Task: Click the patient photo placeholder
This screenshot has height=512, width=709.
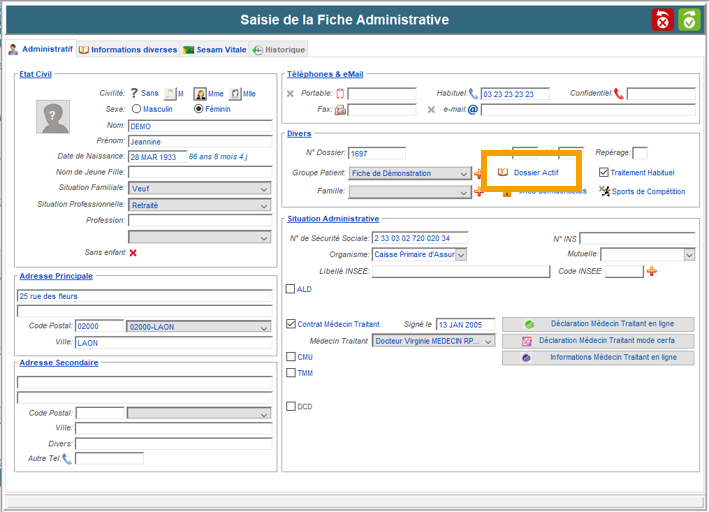Action: tap(53, 117)
